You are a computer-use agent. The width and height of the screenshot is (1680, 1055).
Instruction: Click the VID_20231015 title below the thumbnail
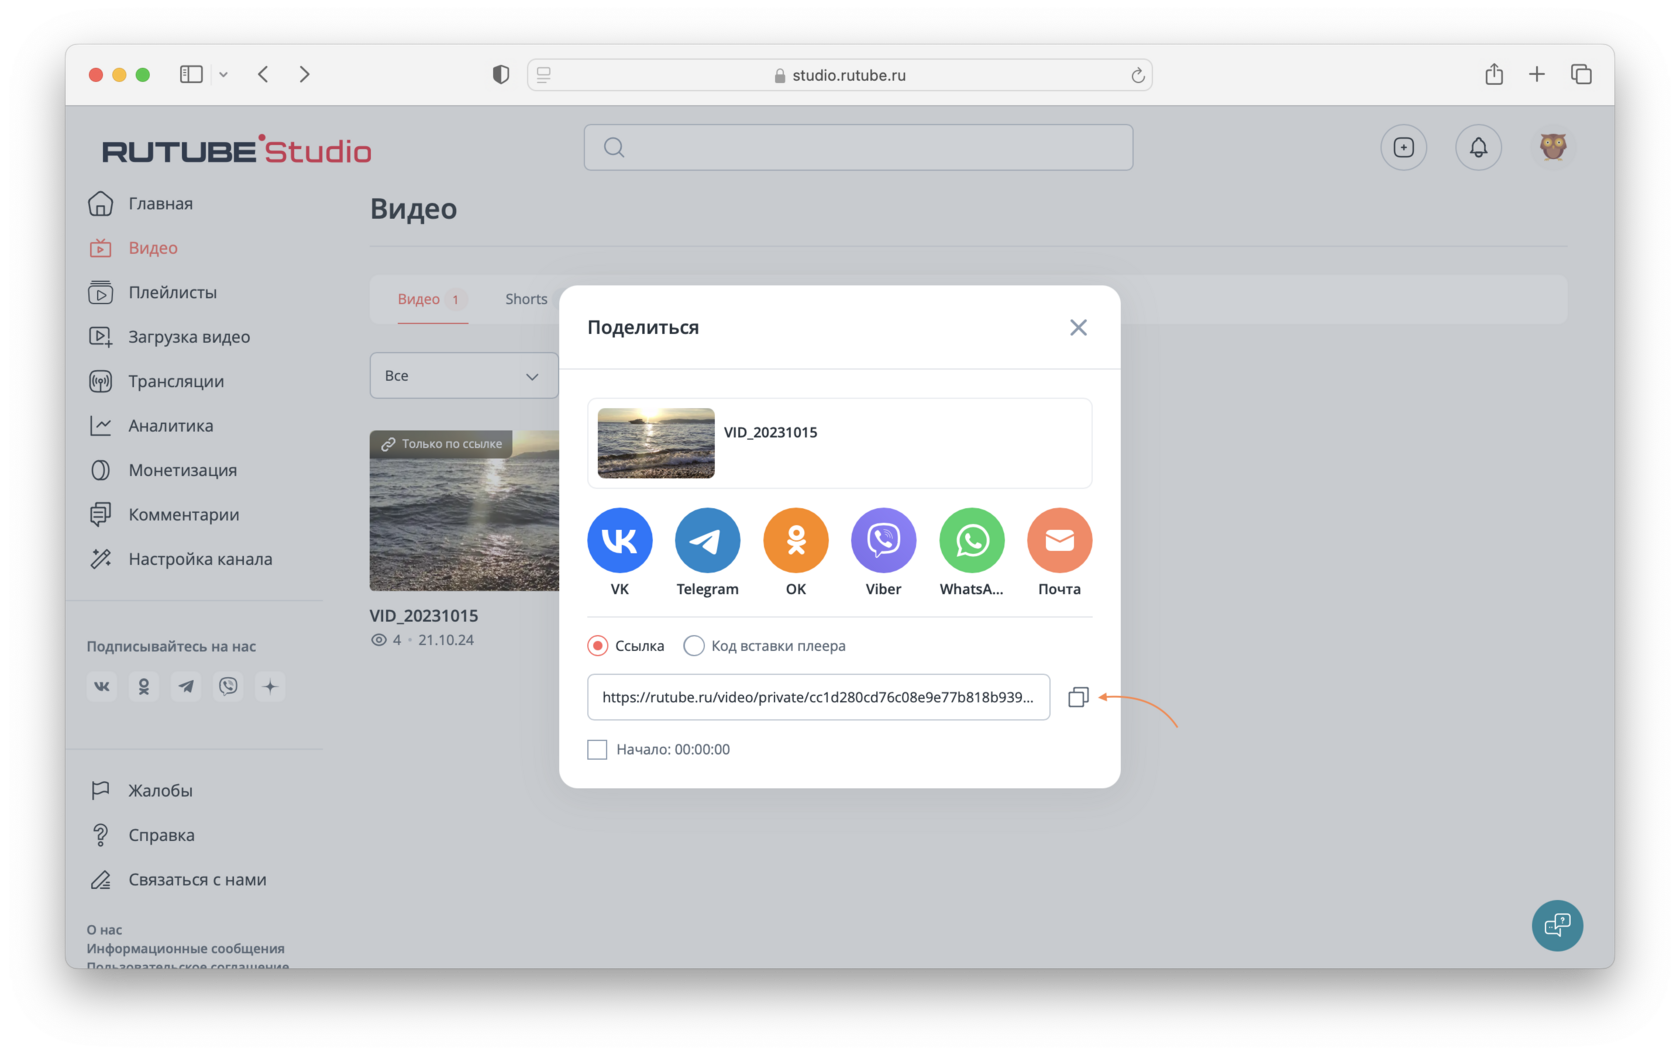(x=424, y=616)
